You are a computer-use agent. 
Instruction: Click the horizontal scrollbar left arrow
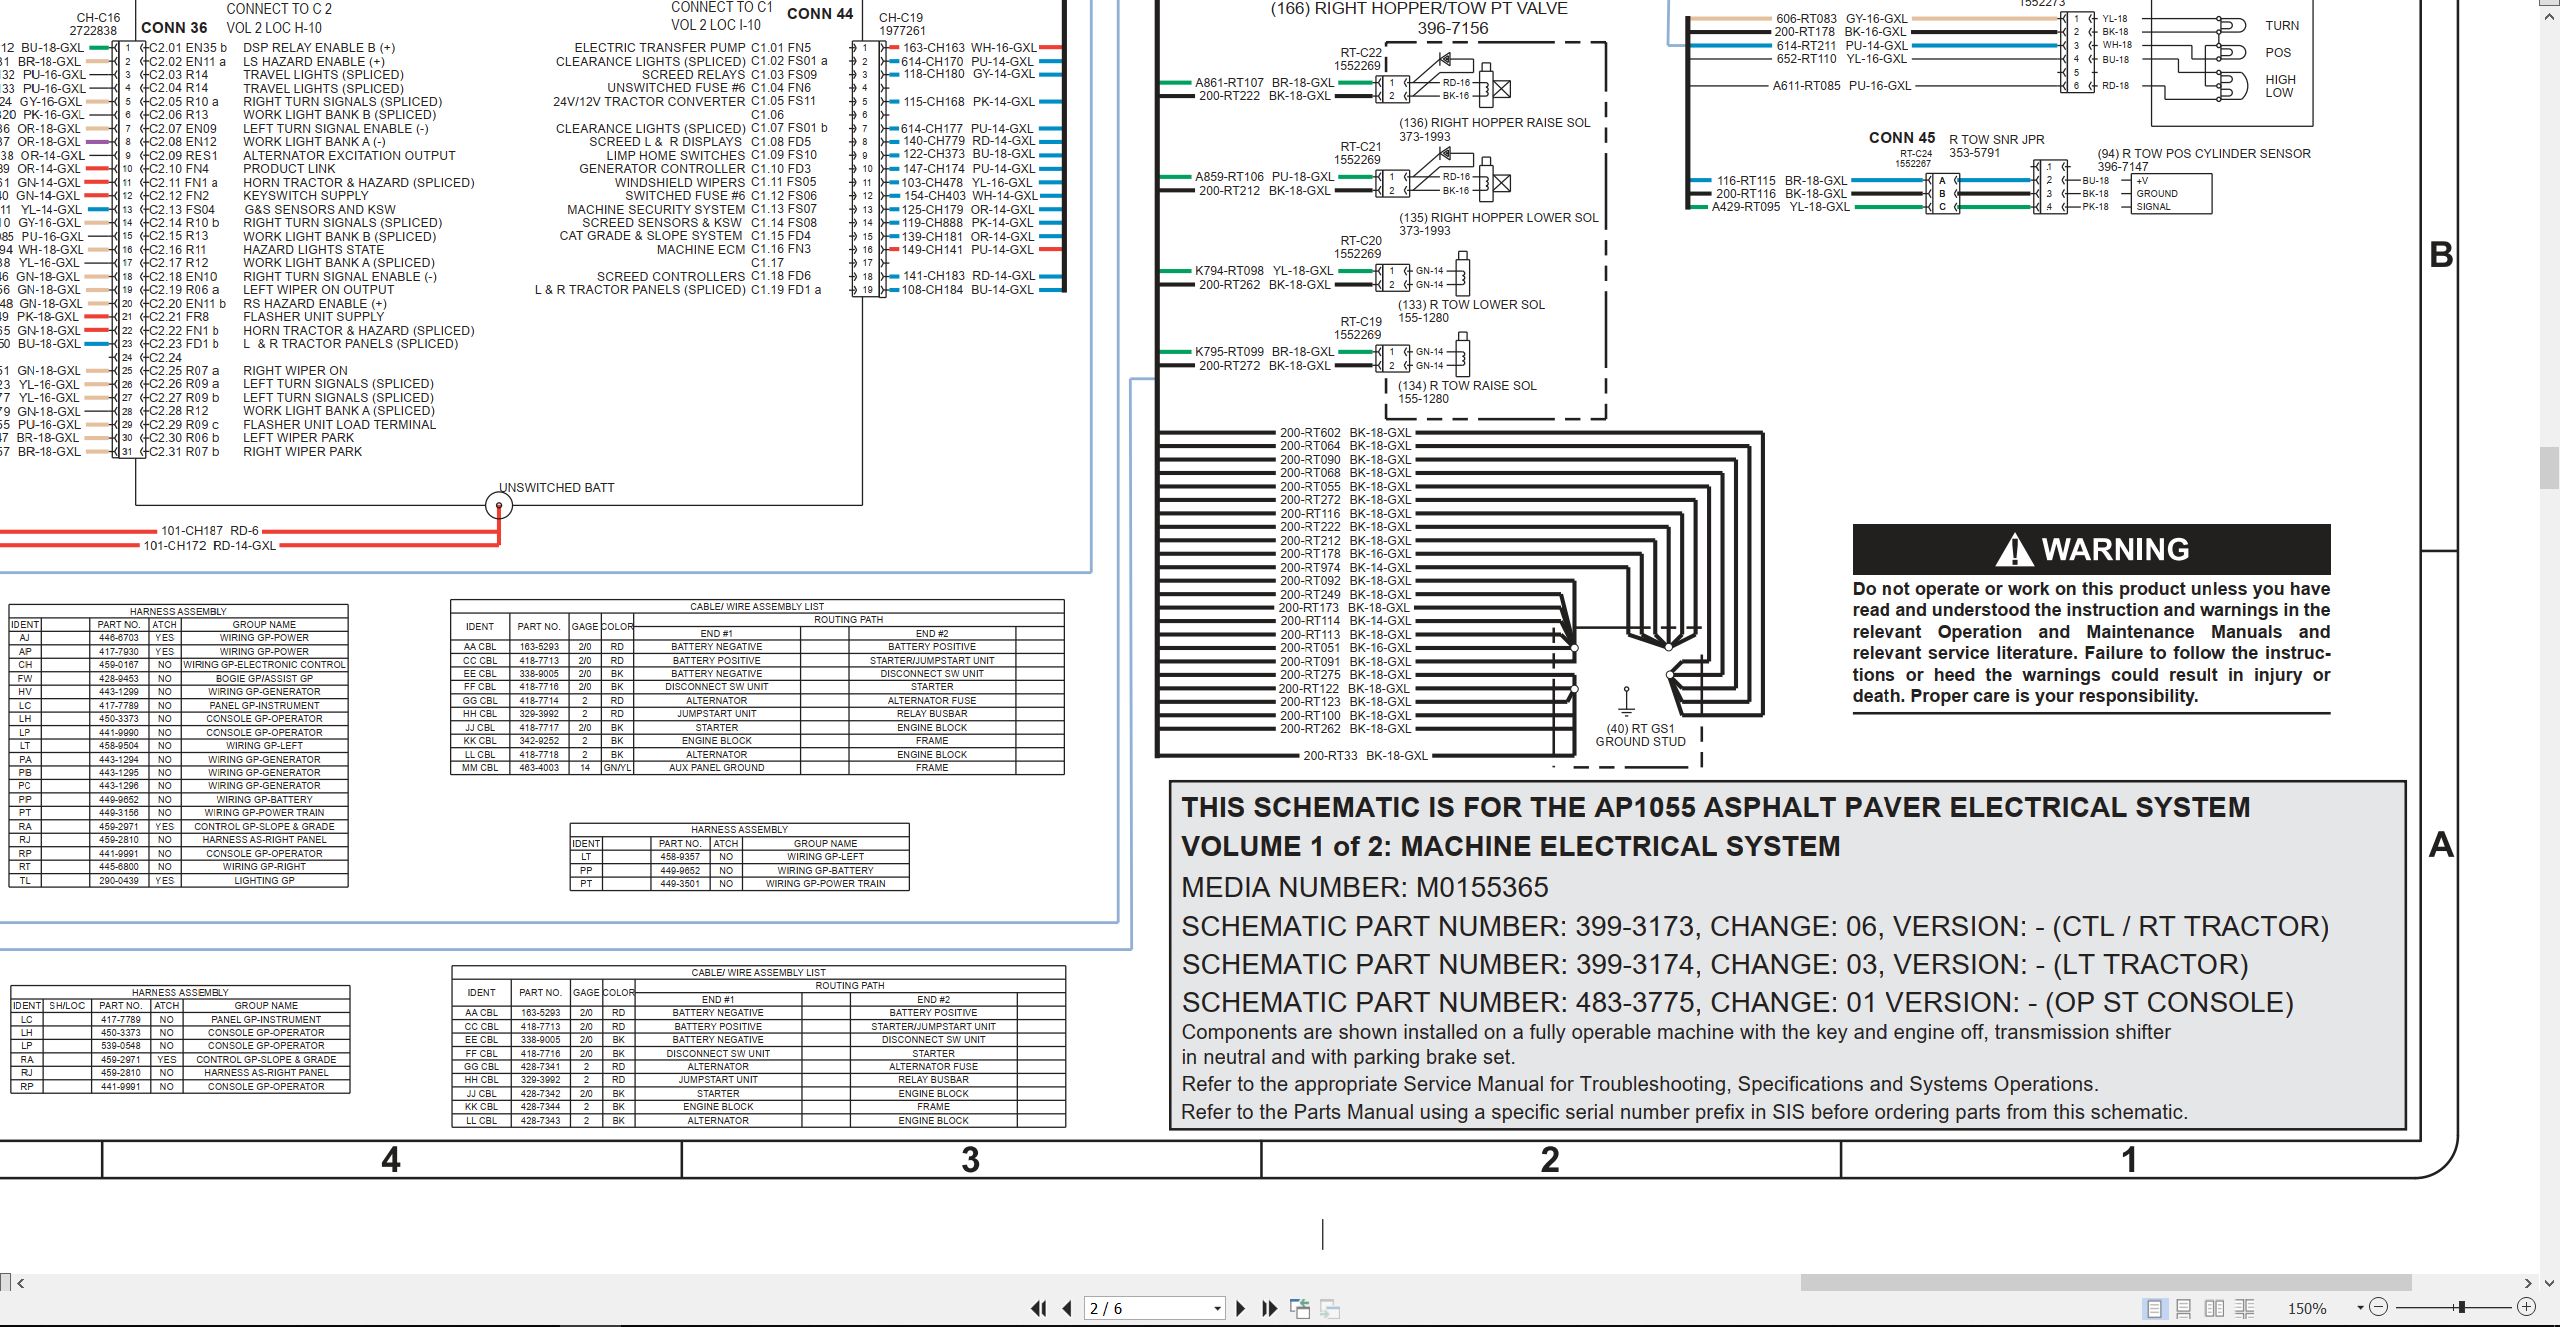(x=20, y=1283)
